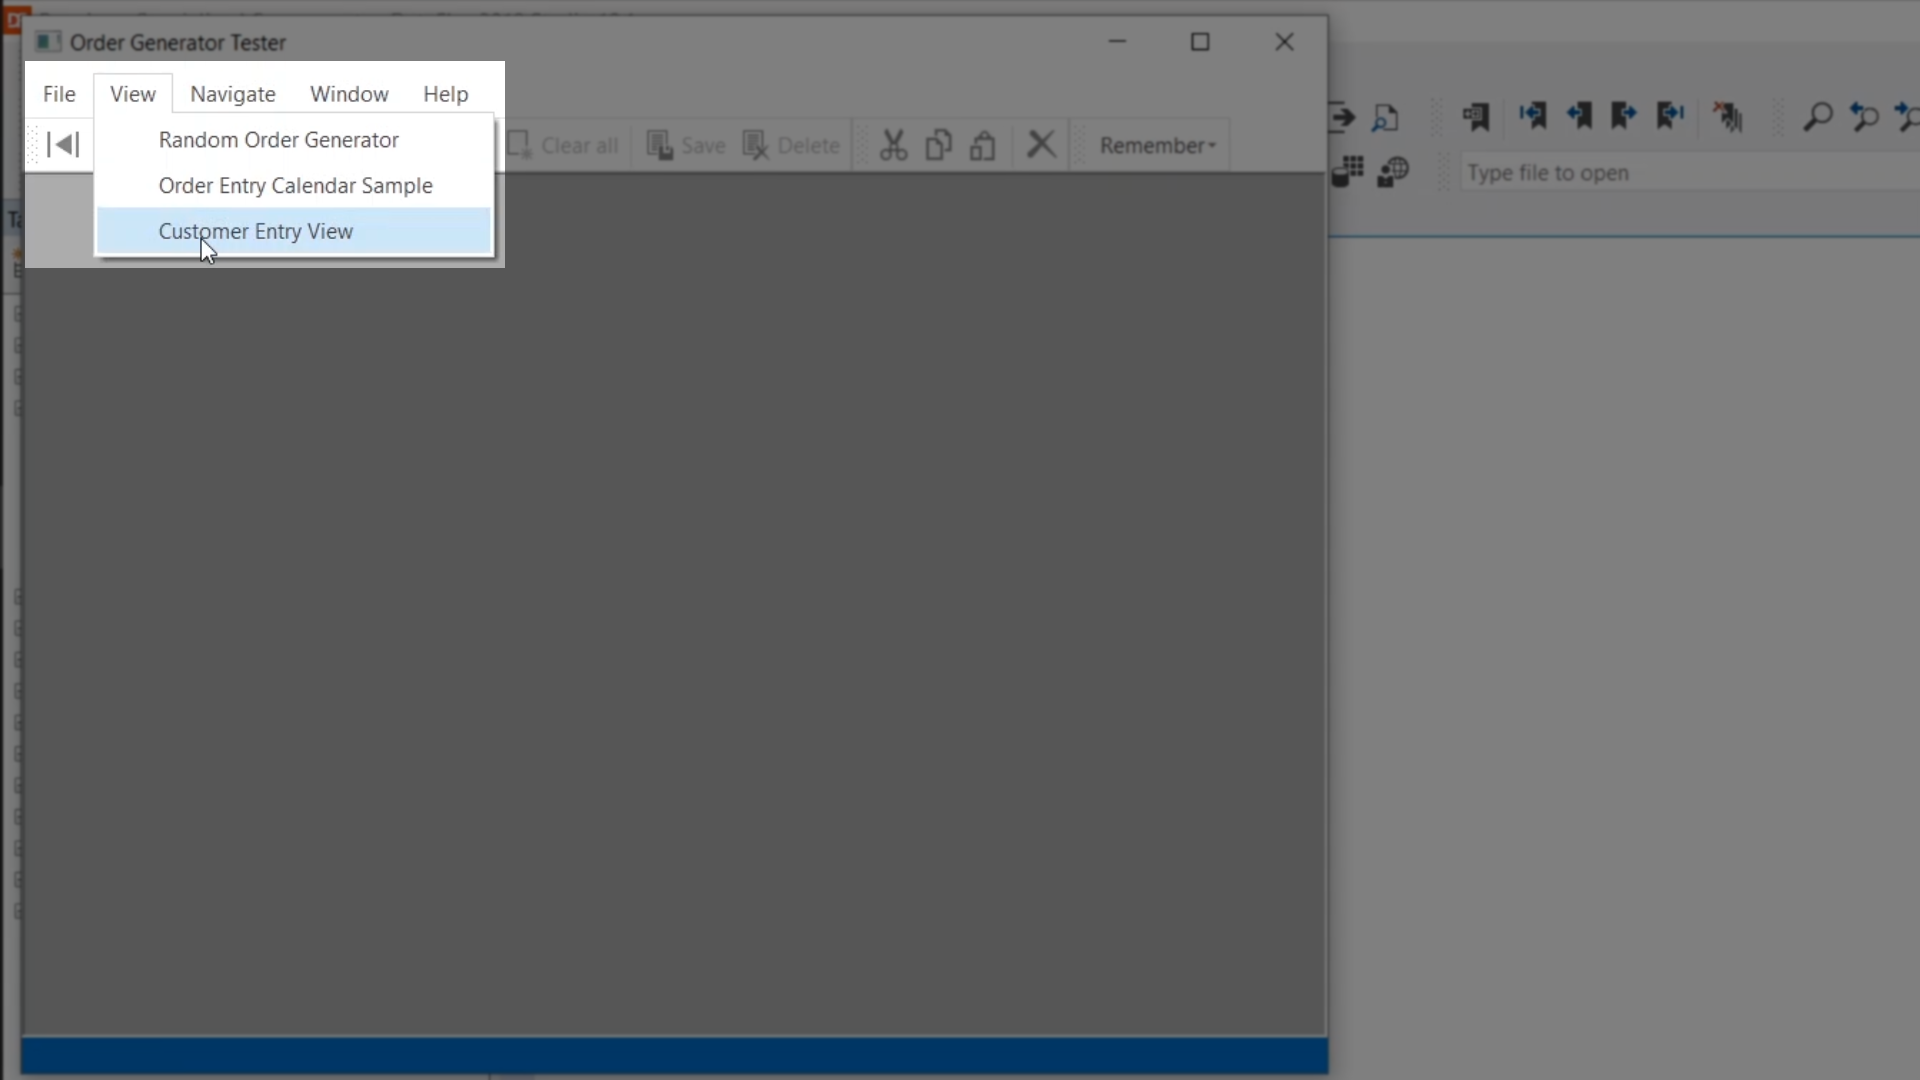The image size is (1920, 1080).
Task: Click the go-to-first-record arrow icon
Action: pos(63,145)
